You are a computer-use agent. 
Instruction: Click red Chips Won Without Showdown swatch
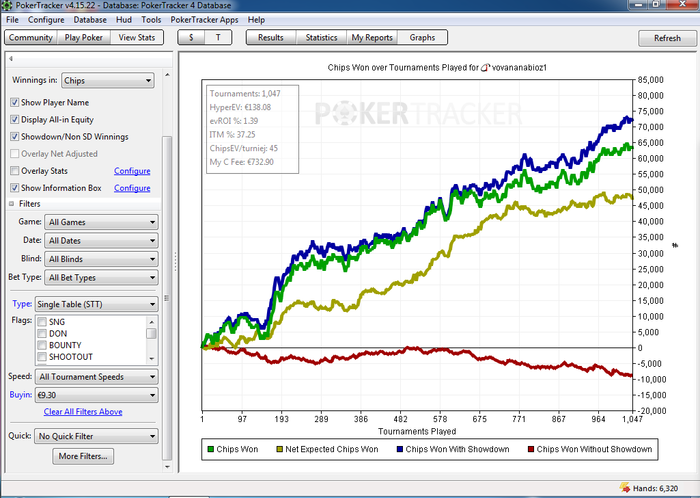531,449
